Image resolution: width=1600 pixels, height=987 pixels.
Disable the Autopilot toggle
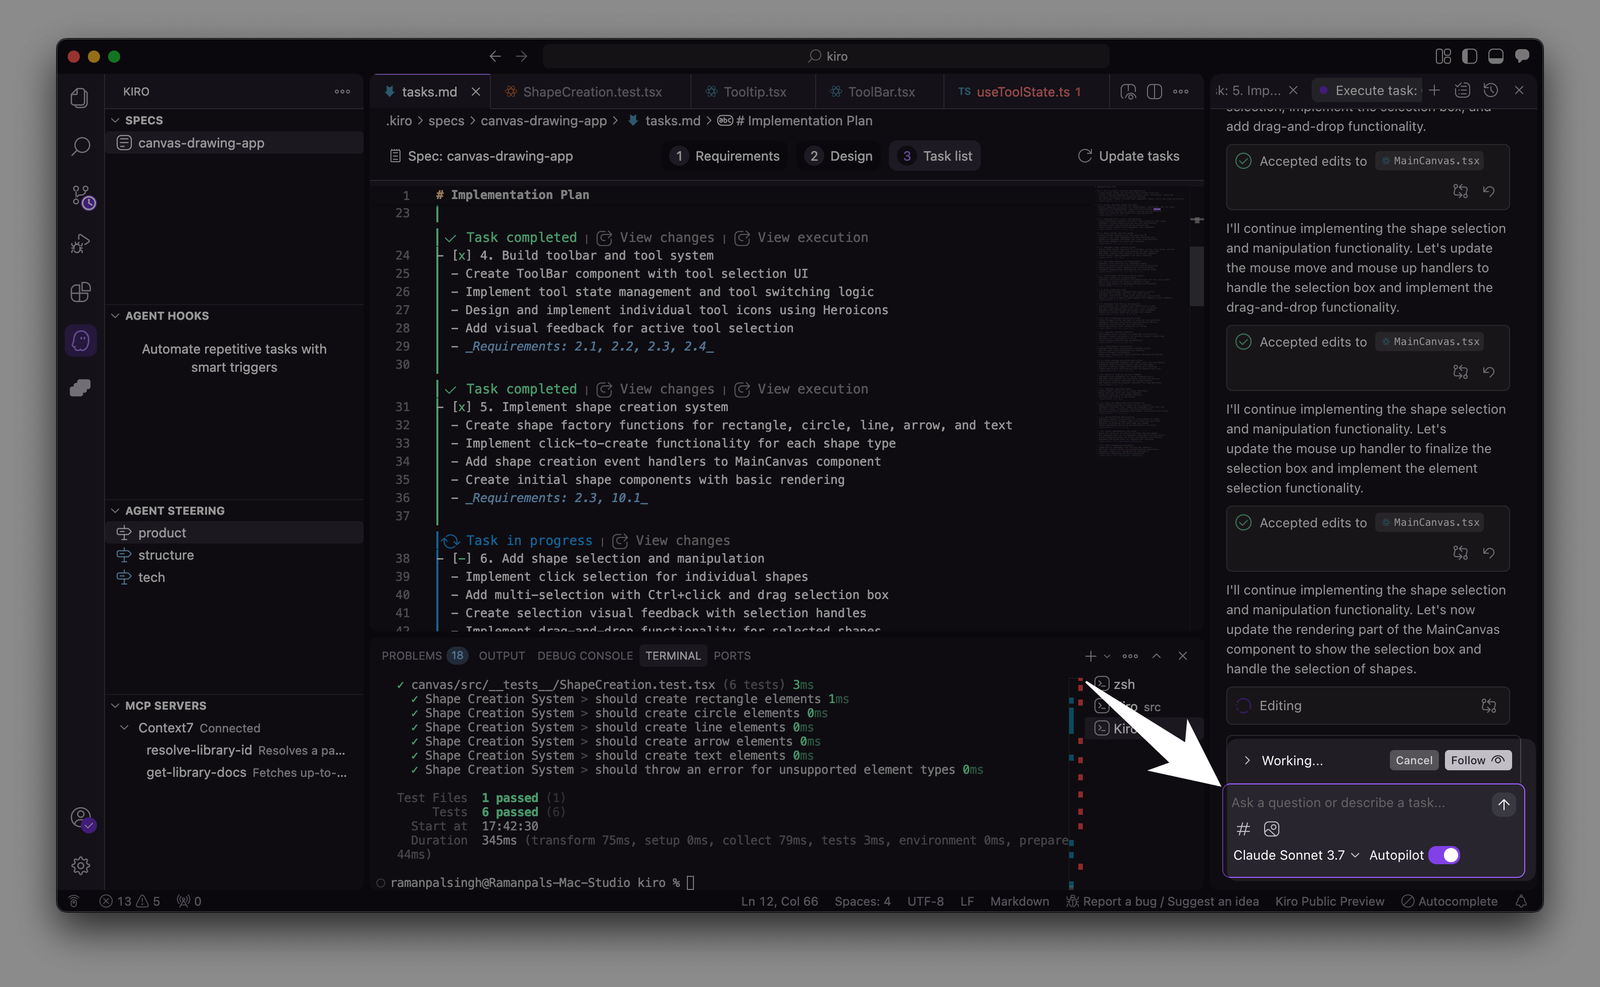tap(1444, 855)
